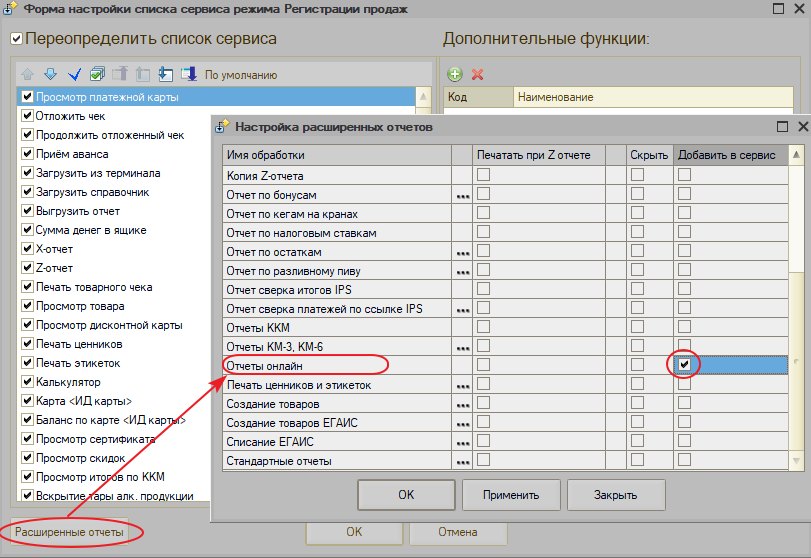Uncheck Просмотр платежной карты in service list
The width and height of the screenshot is (811, 558).
[x=27, y=97]
